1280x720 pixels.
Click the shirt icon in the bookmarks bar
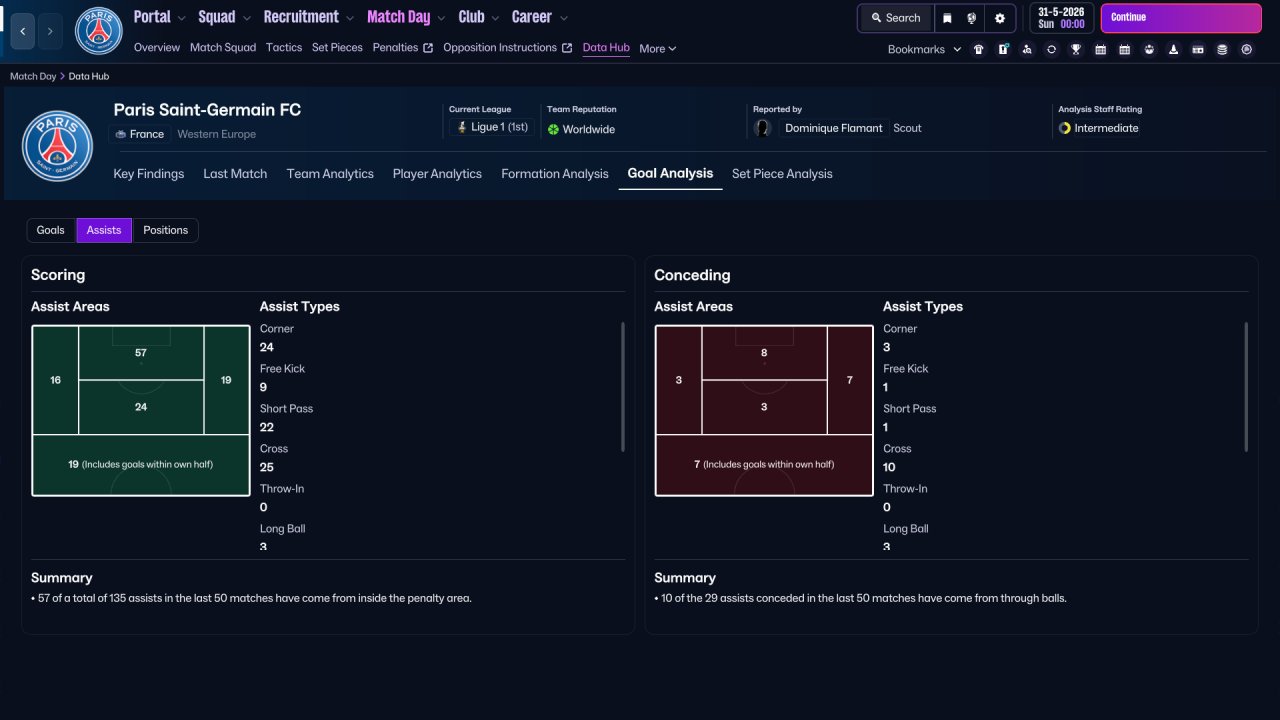click(978, 49)
